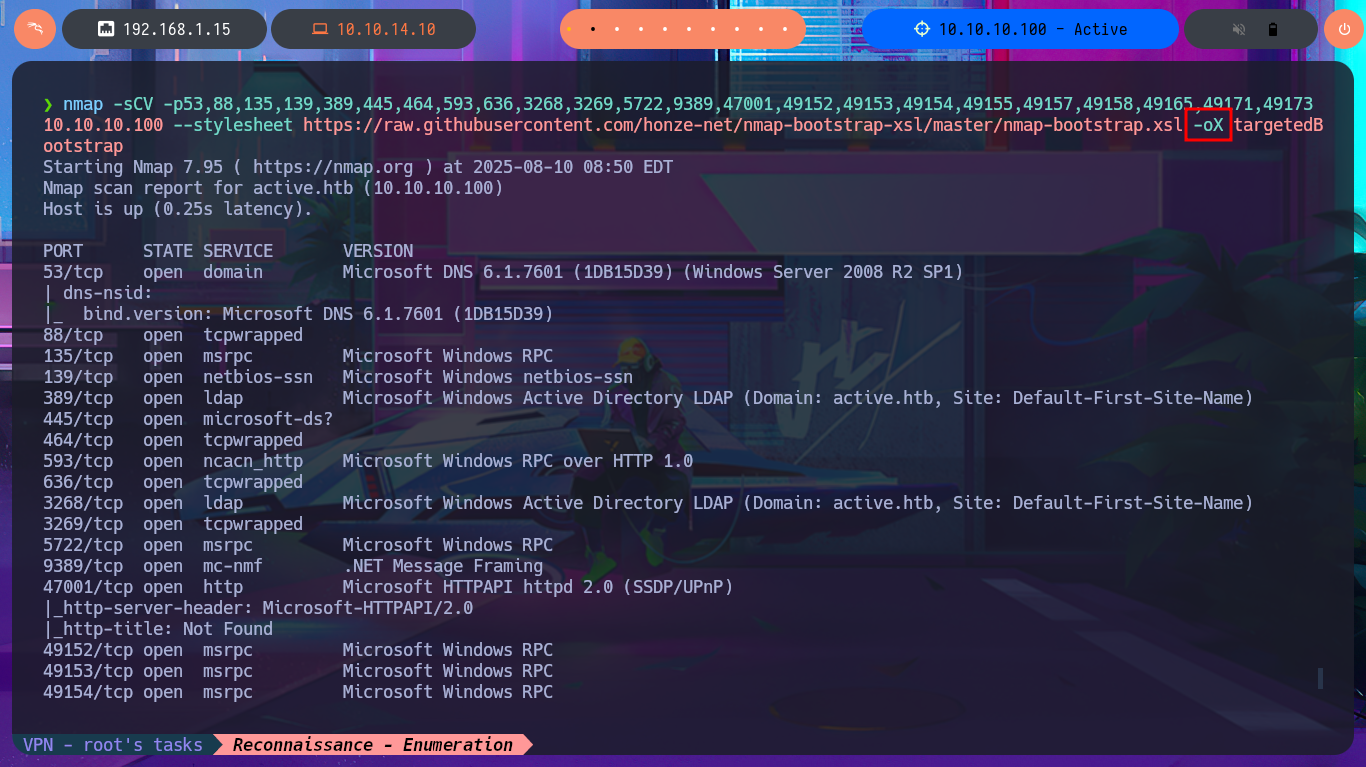The height and width of the screenshot is (767, 1366).
Task: Click the Starting Nmap 7.95 line
Action: coord(358,167)
